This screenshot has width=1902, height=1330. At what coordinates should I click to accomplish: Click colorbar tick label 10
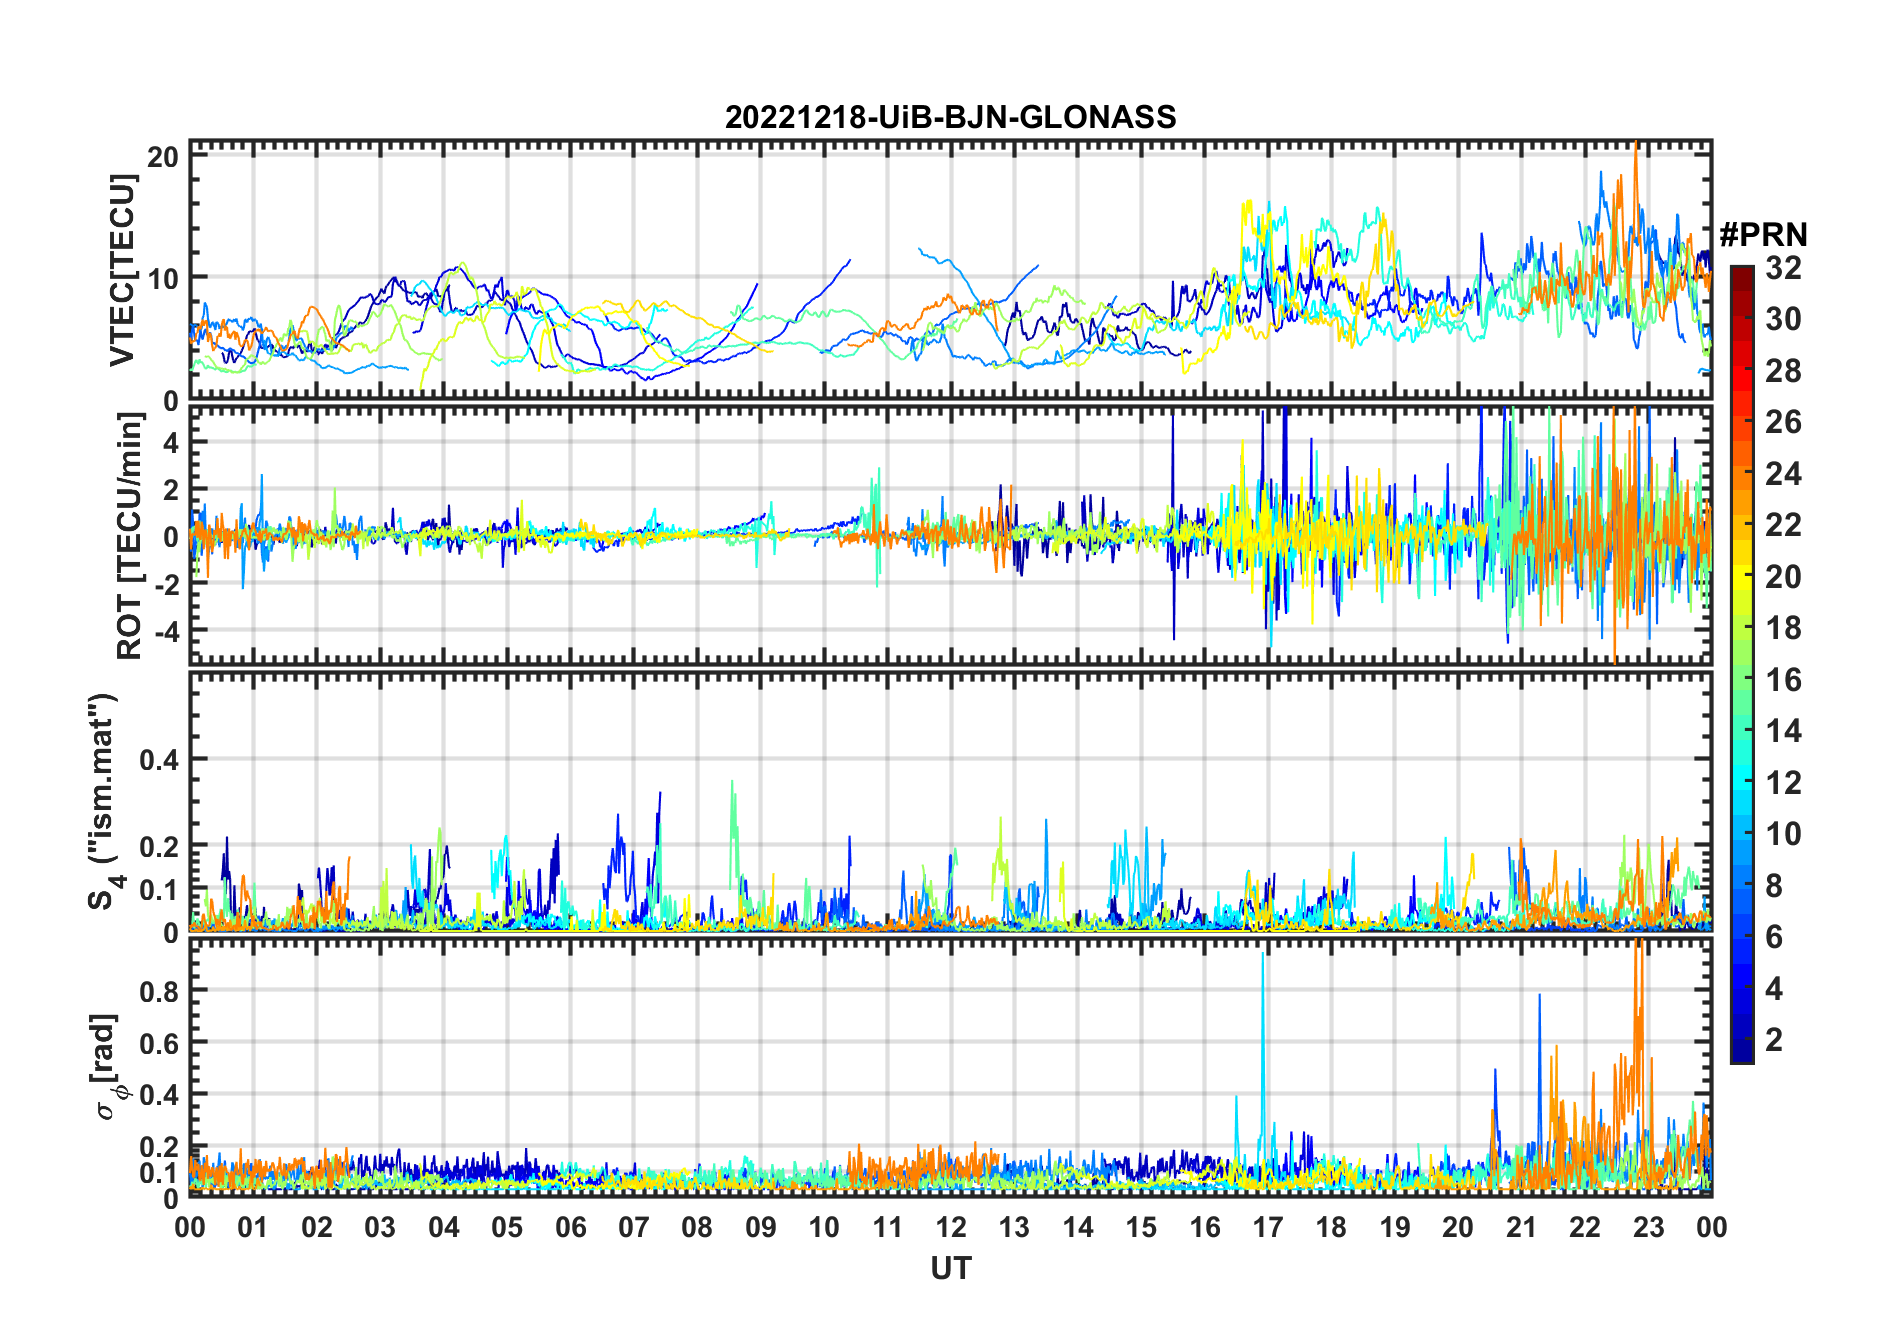[x=1783, y=834]
